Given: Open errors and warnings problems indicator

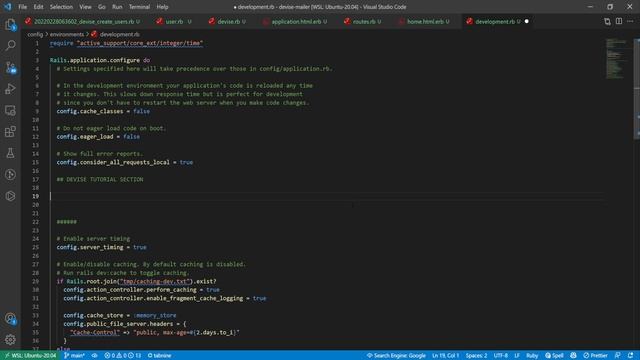Looking at the screenshot, I should pos(122,356).
